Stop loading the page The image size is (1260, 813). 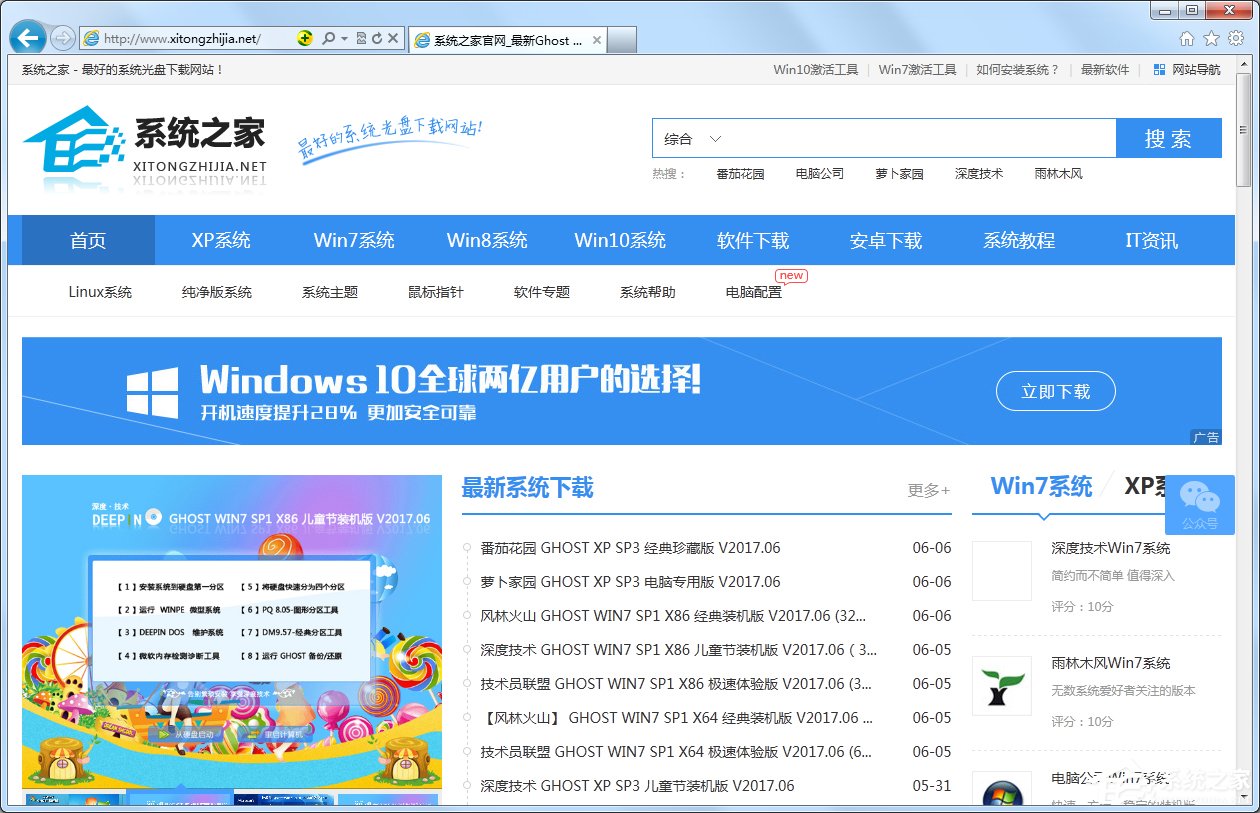click(391, 37)
